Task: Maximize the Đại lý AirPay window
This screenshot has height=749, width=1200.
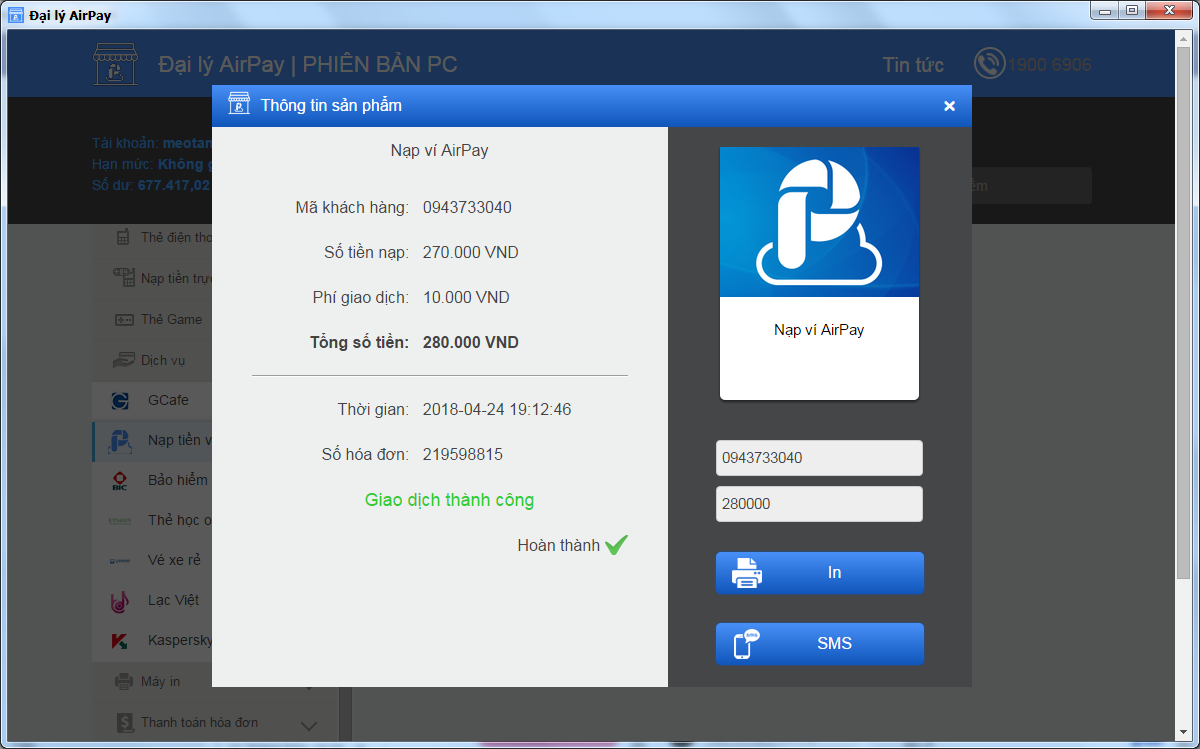Action: [x=1131, y=10]
